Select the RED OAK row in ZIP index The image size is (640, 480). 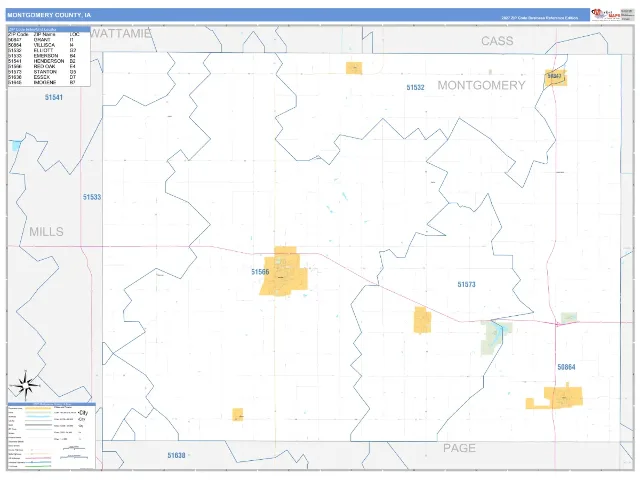[x=42, y=66]
